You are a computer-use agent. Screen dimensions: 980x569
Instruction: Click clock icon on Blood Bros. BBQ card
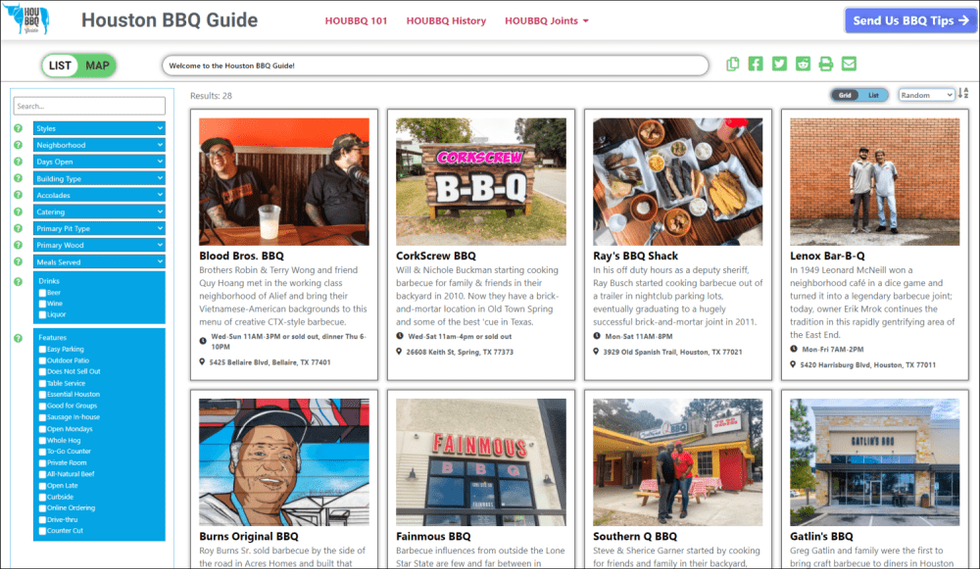[202, 341]
